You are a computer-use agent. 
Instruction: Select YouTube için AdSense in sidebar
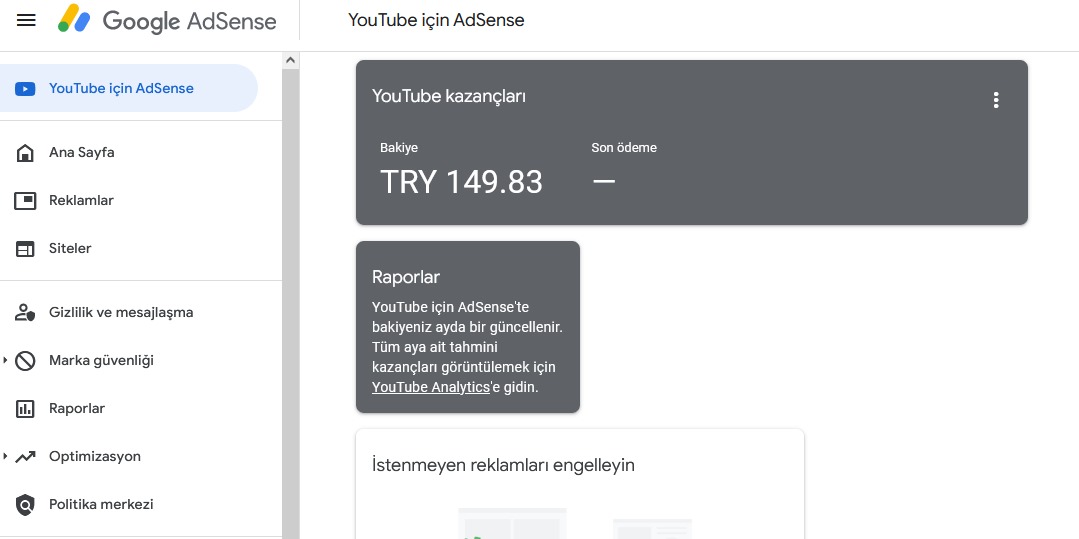pos(129,88)
